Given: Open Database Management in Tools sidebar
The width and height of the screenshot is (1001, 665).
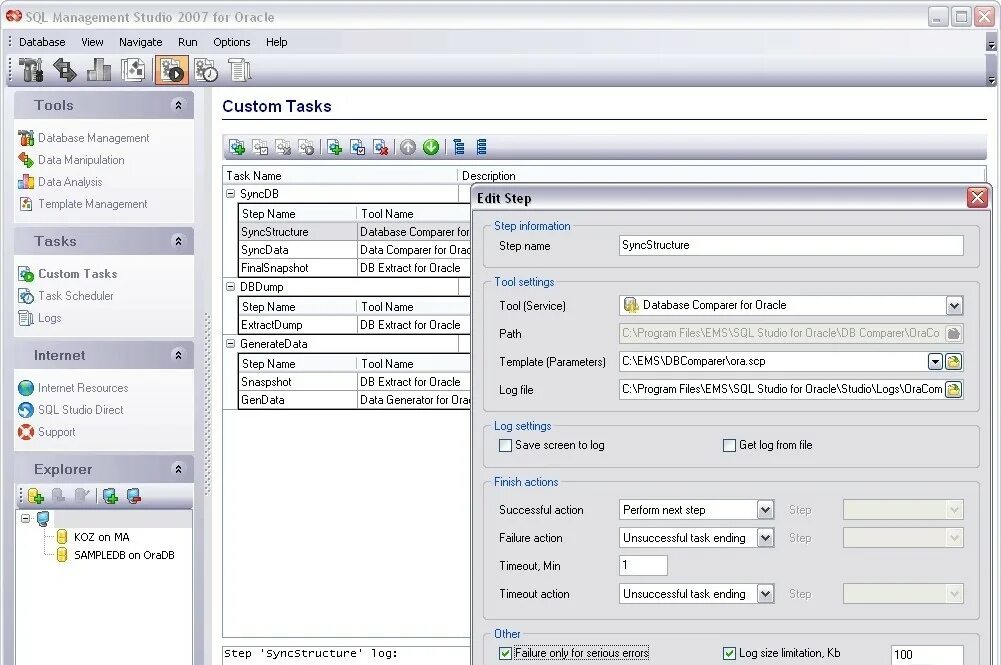Looking at the screenshot, I should point(84,138).
